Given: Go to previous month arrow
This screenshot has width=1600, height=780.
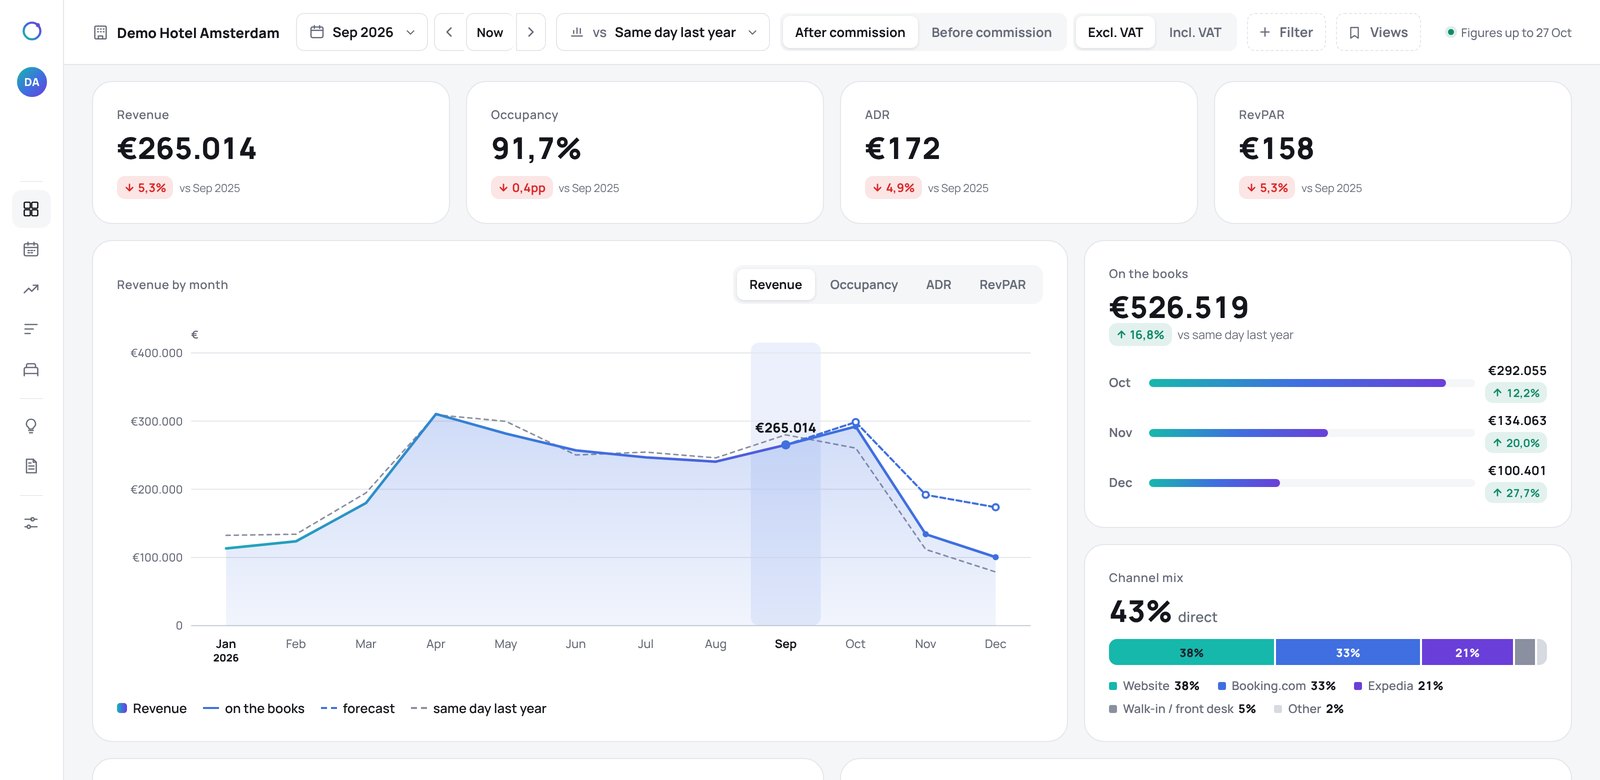Looking at the screenshot, I should [450, 32].
